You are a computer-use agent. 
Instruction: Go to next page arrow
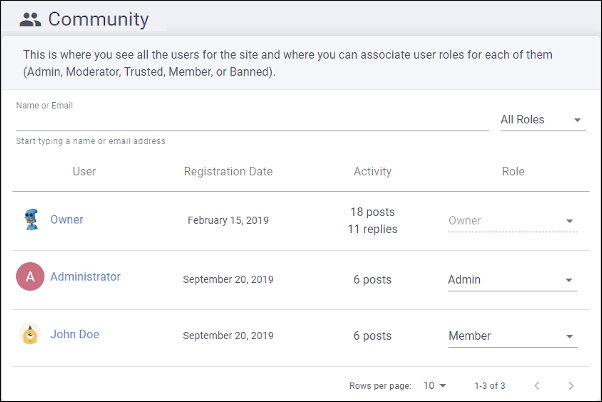pyautogui.click(x=571, y=385)
